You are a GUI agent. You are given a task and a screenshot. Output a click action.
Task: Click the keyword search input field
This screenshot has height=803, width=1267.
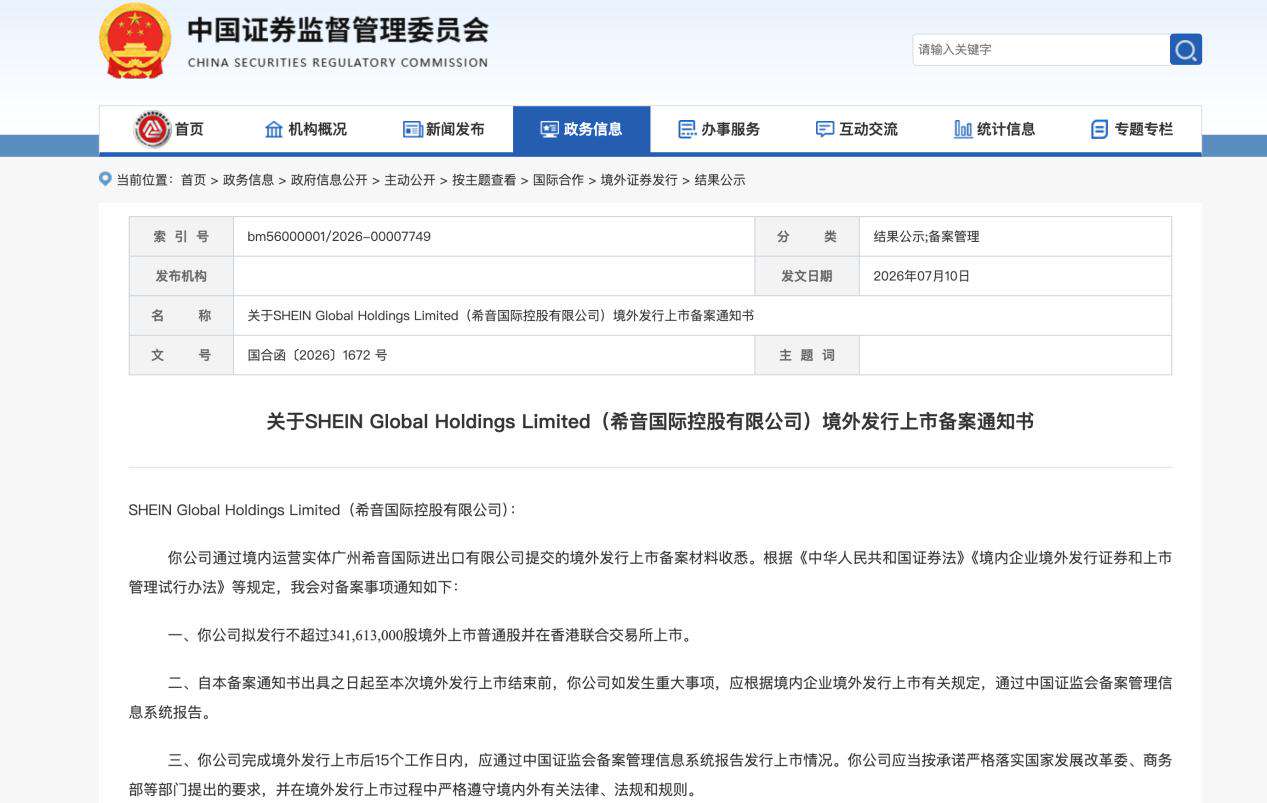[x=1041, y=49]
